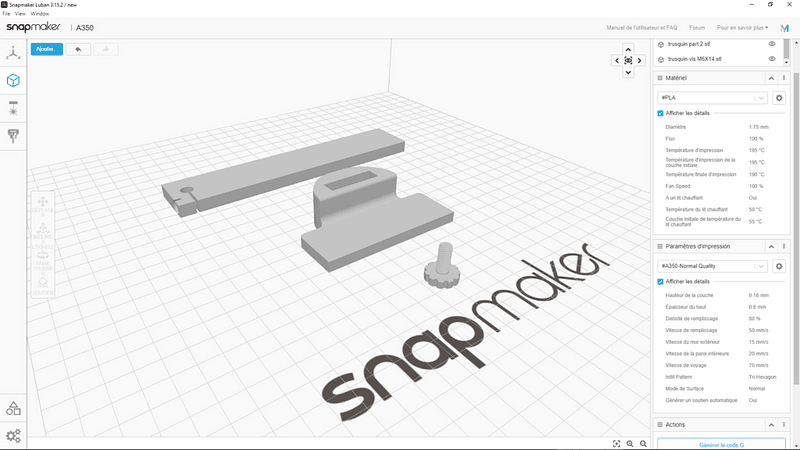This screenshot has height=450, width=800.
Task: Open material settings gear next to #PLA
Action: 779,97
